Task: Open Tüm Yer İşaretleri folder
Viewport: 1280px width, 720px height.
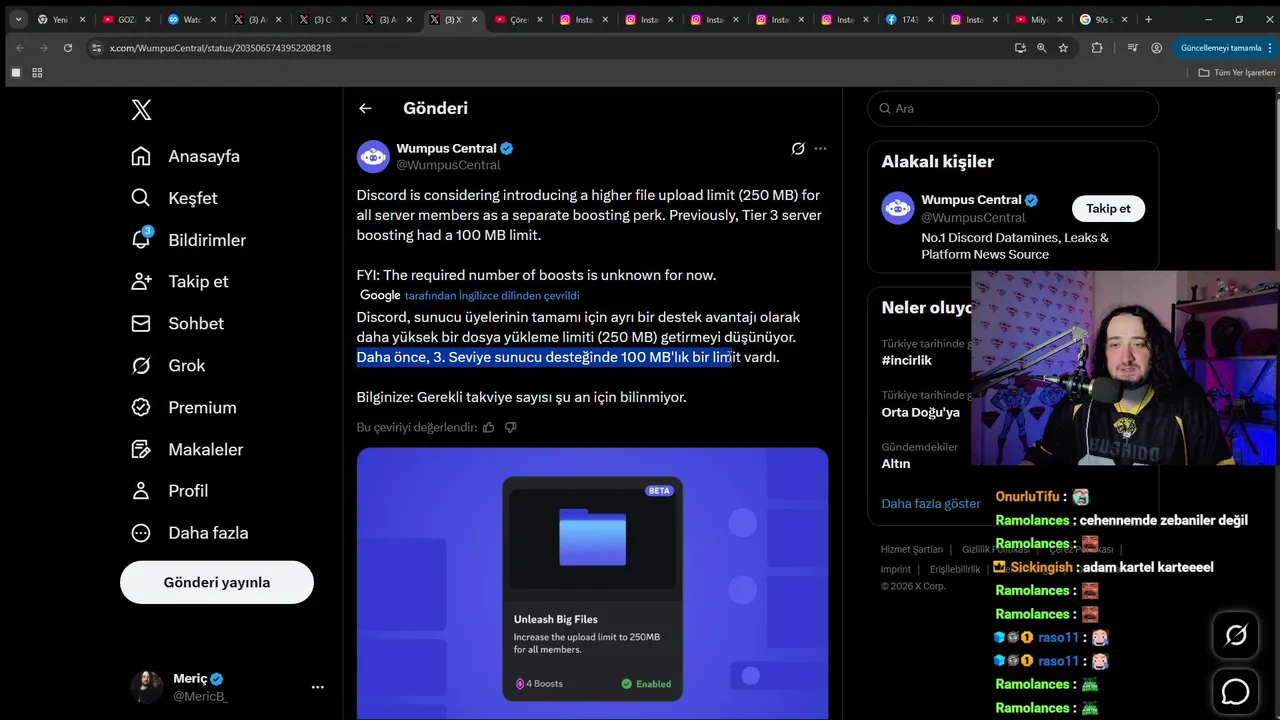Action: tap(1237, 73)
